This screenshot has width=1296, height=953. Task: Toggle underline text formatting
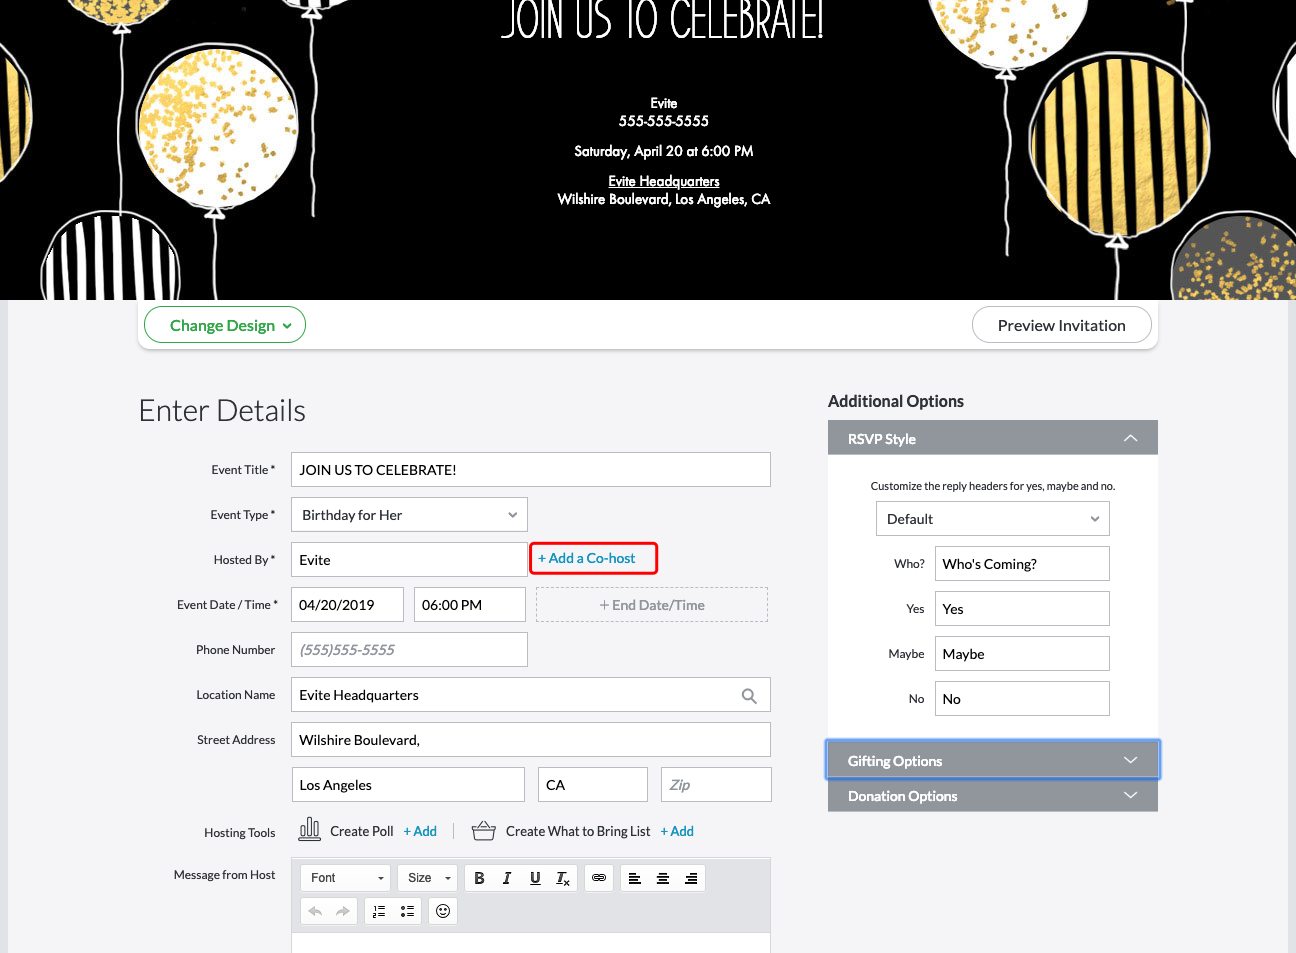535,878
